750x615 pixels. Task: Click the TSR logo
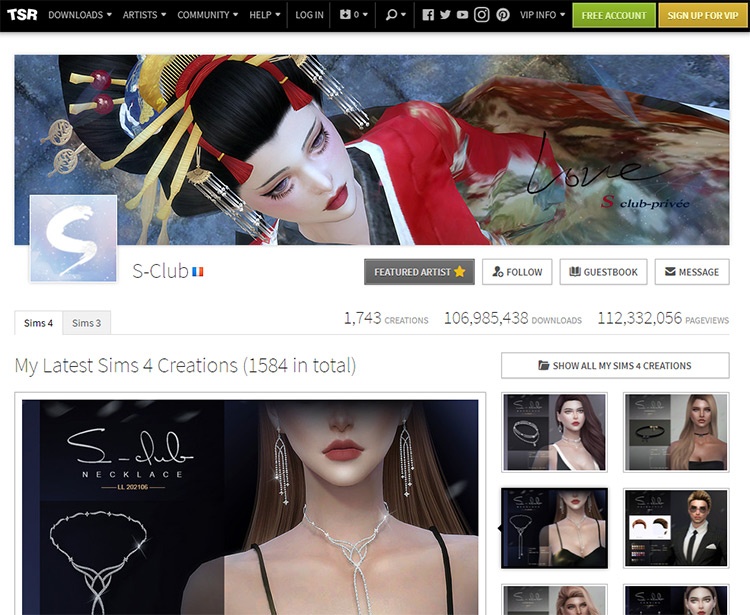[x=22, y=15]
